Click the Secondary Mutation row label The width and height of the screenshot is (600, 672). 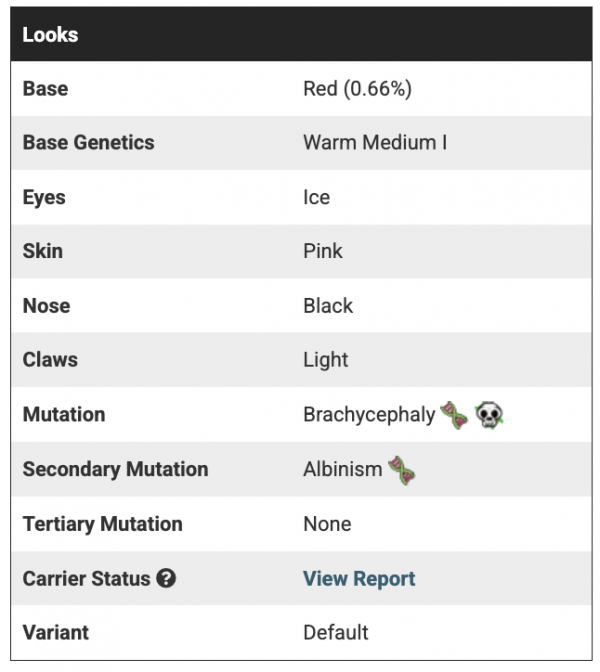(115, 469)
